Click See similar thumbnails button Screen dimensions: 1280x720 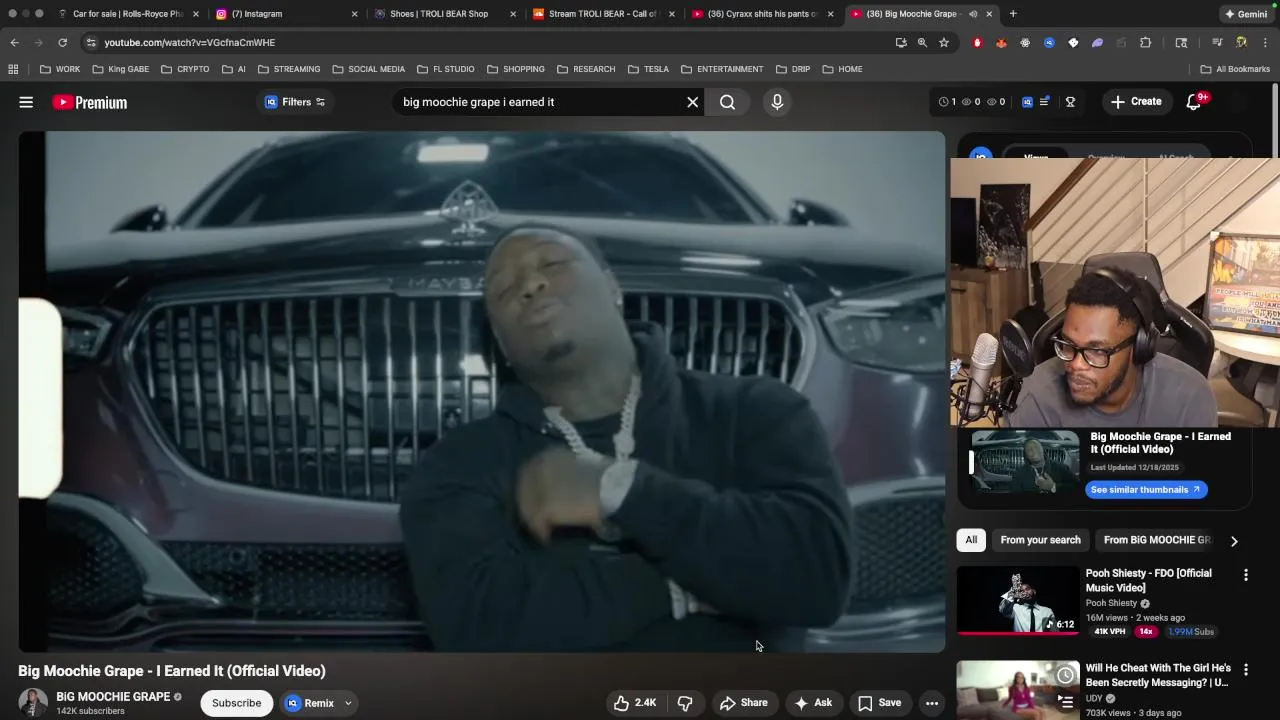point(1146,490)
